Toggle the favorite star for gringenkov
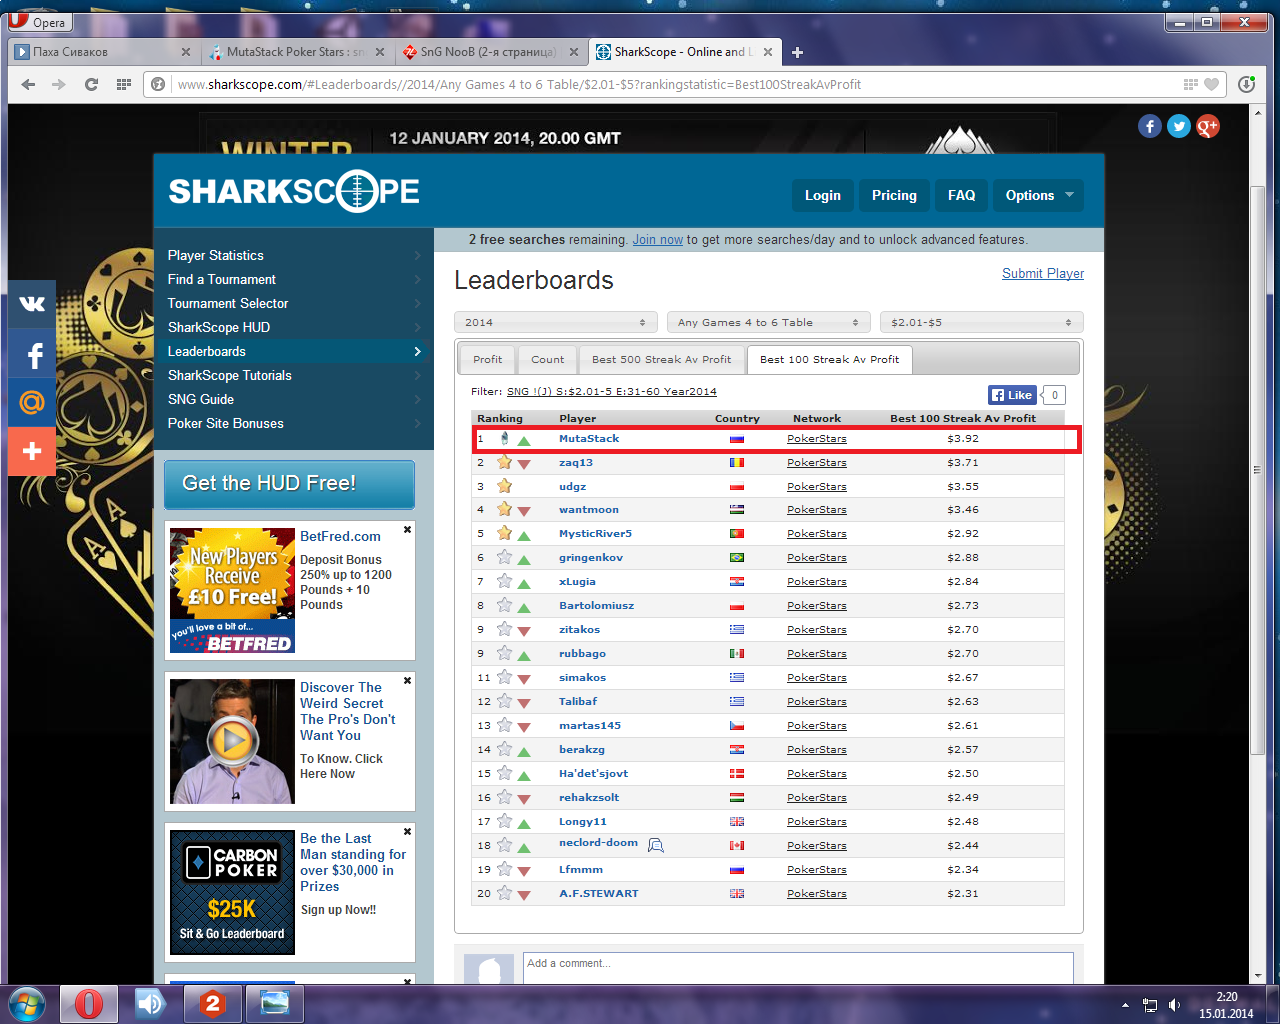 tap(505, 557)
